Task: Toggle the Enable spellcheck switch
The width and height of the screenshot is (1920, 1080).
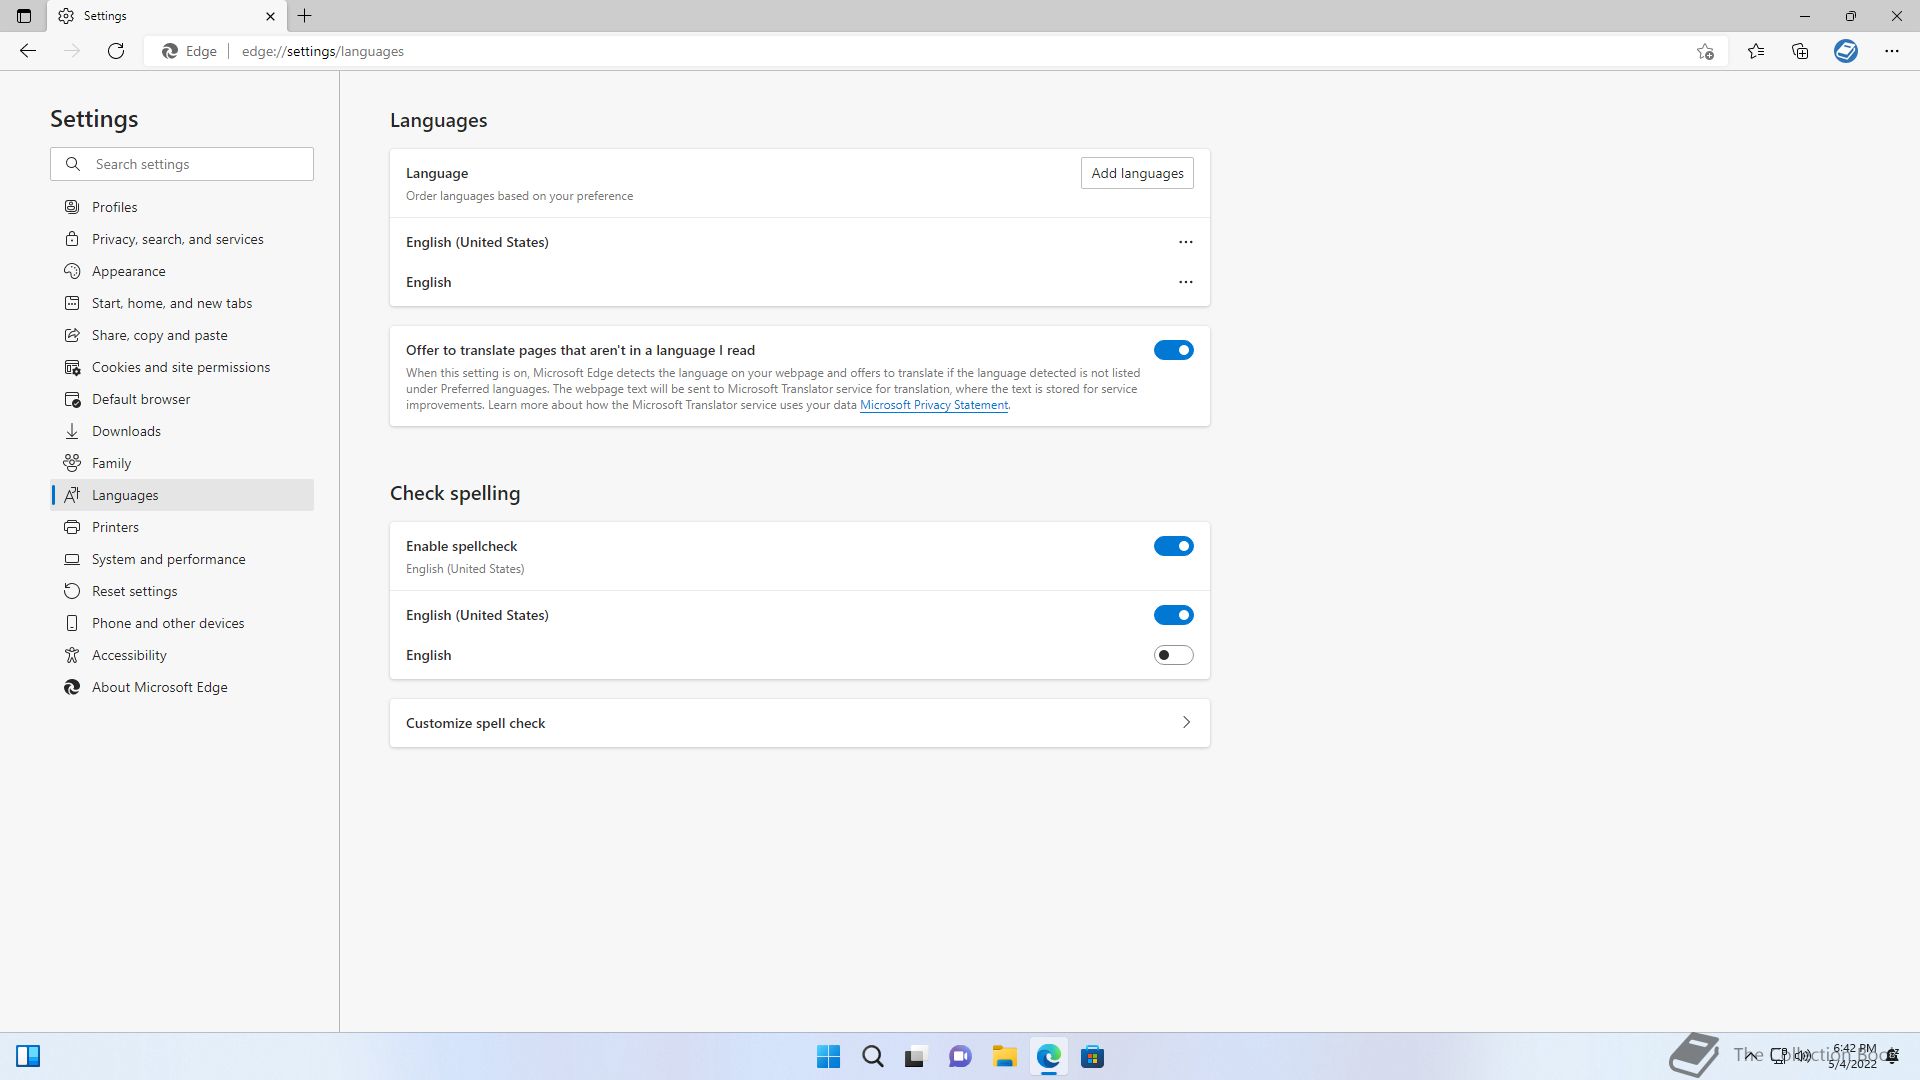Action: coord(1174,546)
